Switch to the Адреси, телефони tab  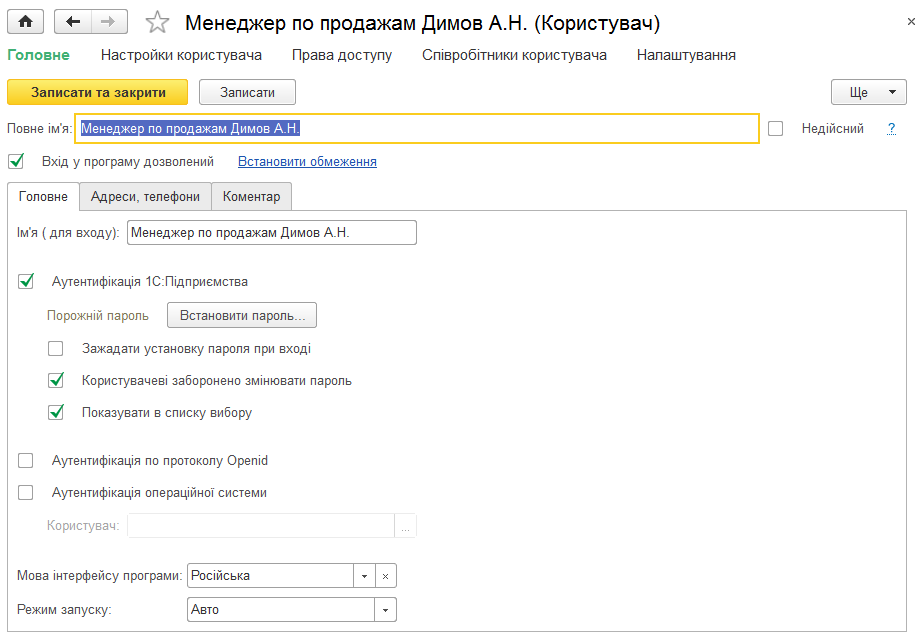point(146,197)
